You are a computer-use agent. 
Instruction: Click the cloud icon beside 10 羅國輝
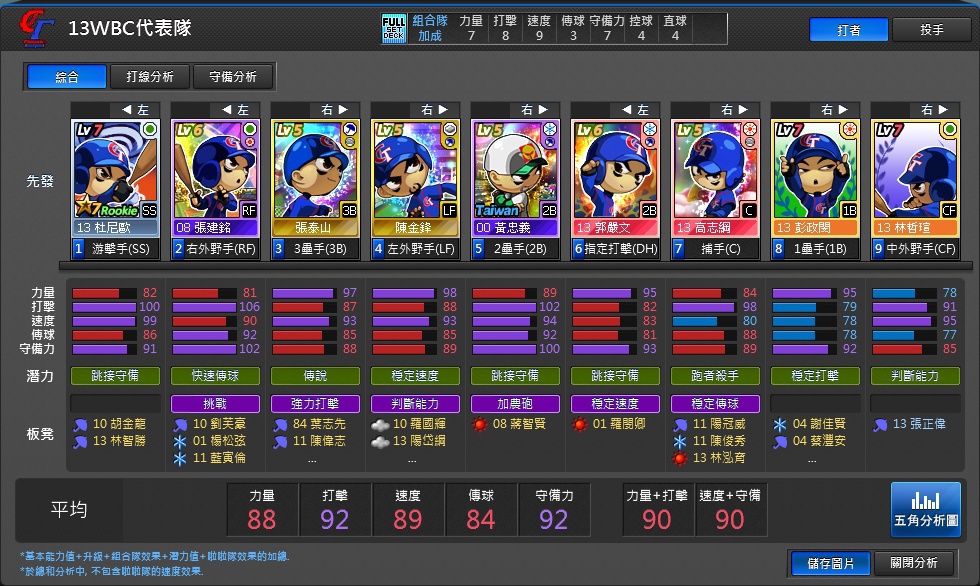[380, 425]
